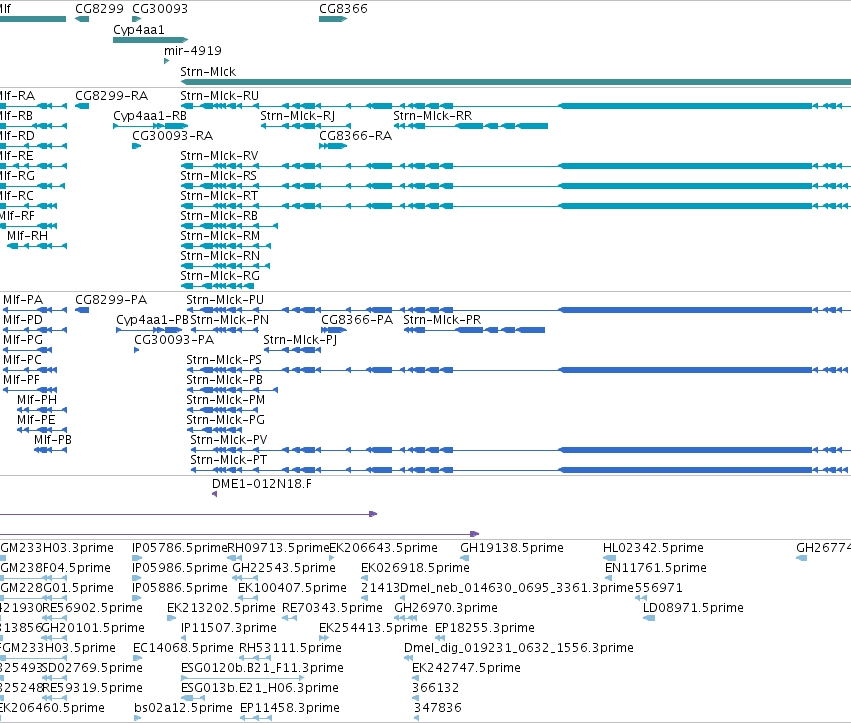851x723 pixels.
Task: Click protein Strn-Mlck-PV label
Action: (228, 440)
